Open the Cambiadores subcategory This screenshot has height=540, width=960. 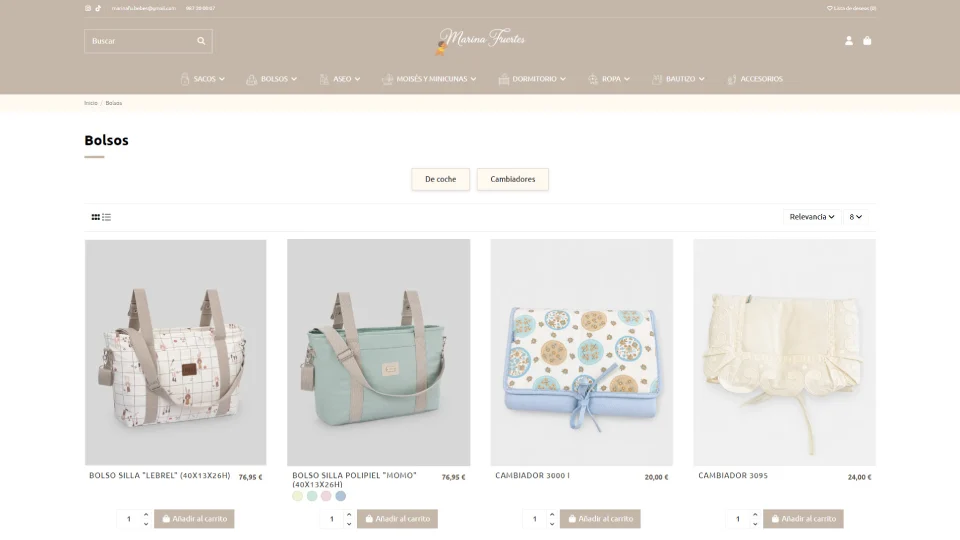[x=512, y=179]
